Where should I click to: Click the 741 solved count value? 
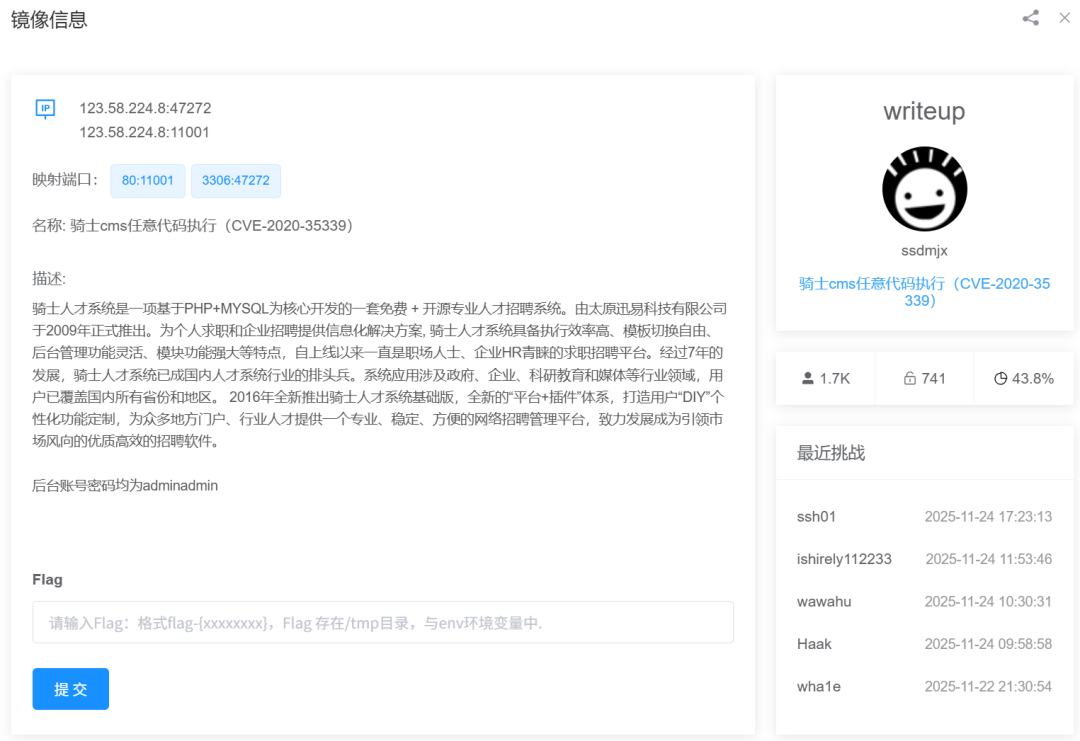point(933,379)
